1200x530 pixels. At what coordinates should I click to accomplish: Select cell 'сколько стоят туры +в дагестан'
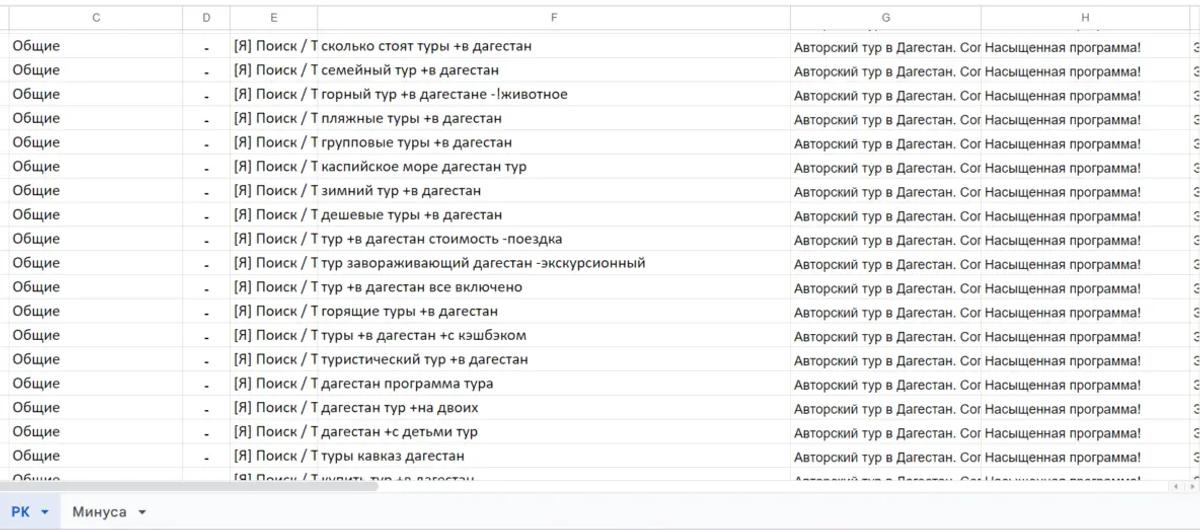(x=554, y=46)
